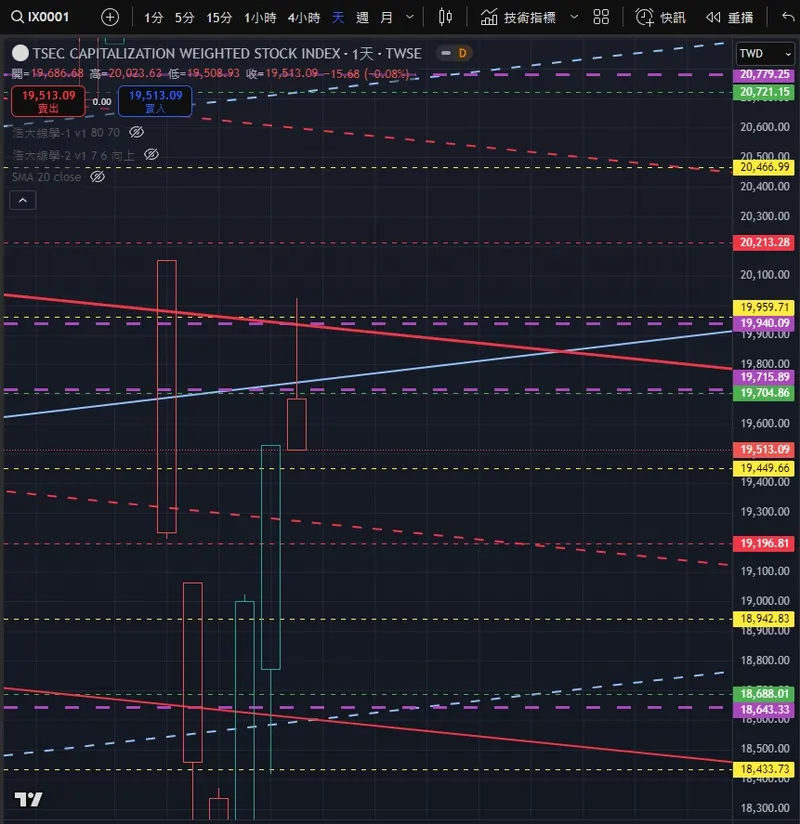Click the TradingView logo
This screenshot has height=824, width=800.
(28, 799)
